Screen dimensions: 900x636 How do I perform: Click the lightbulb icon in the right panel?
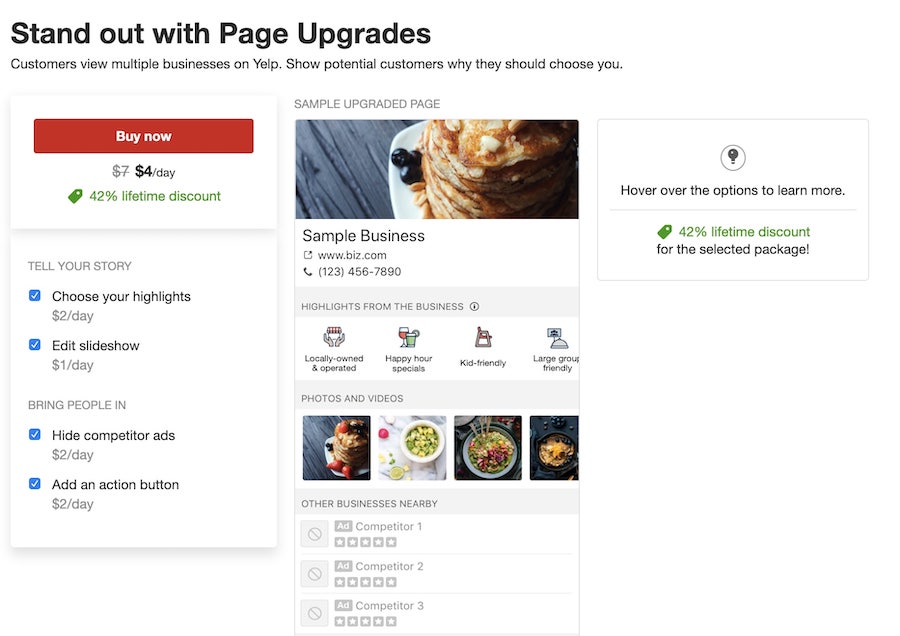(732, 156)
